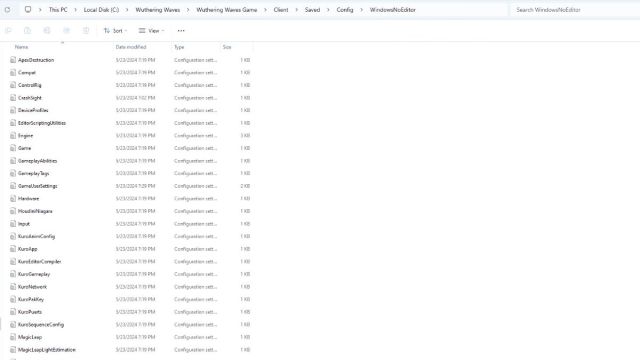This screenshot has width=640, height=360.
Task: Jump to Client breadcrumb folder
Action: click(281, 10)
